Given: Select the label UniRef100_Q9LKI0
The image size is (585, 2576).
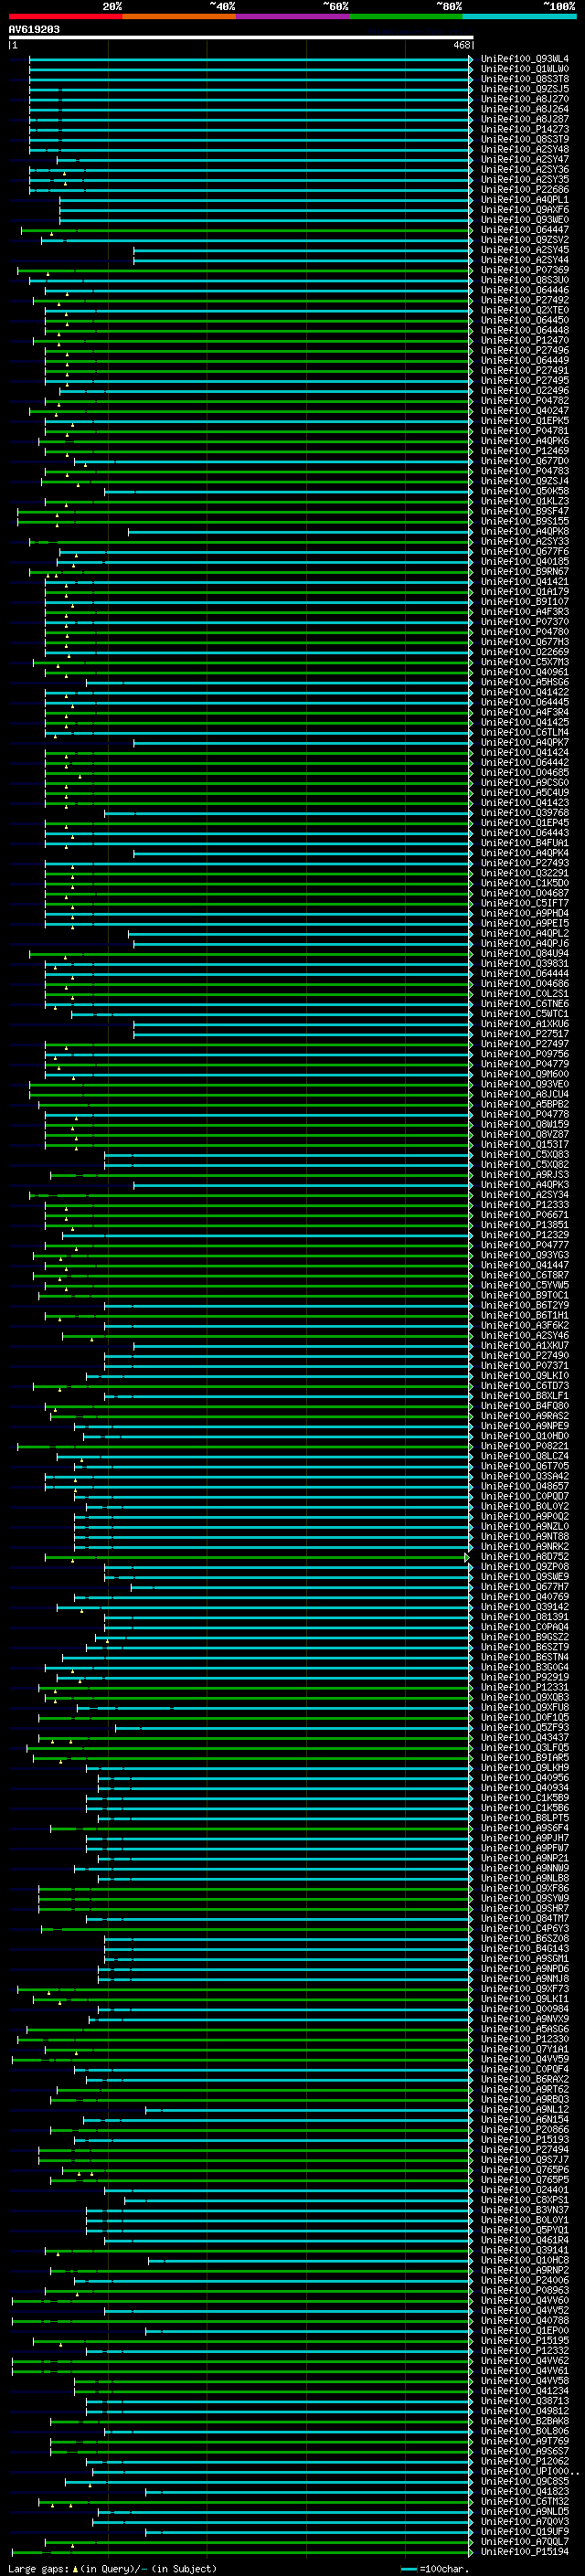Looking at the screenshot, I should (525, 1376).
